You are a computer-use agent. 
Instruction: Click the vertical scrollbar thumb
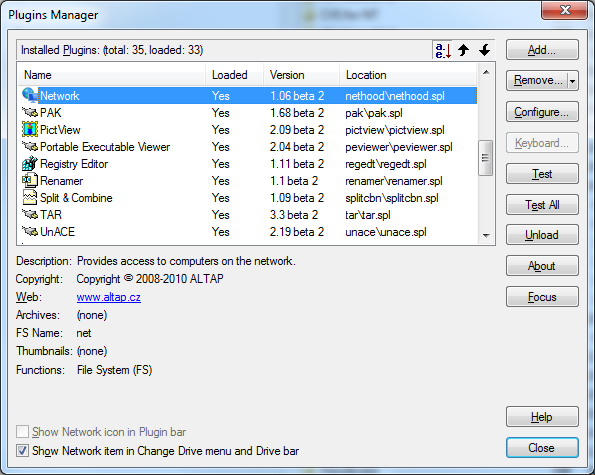(486, 158)
